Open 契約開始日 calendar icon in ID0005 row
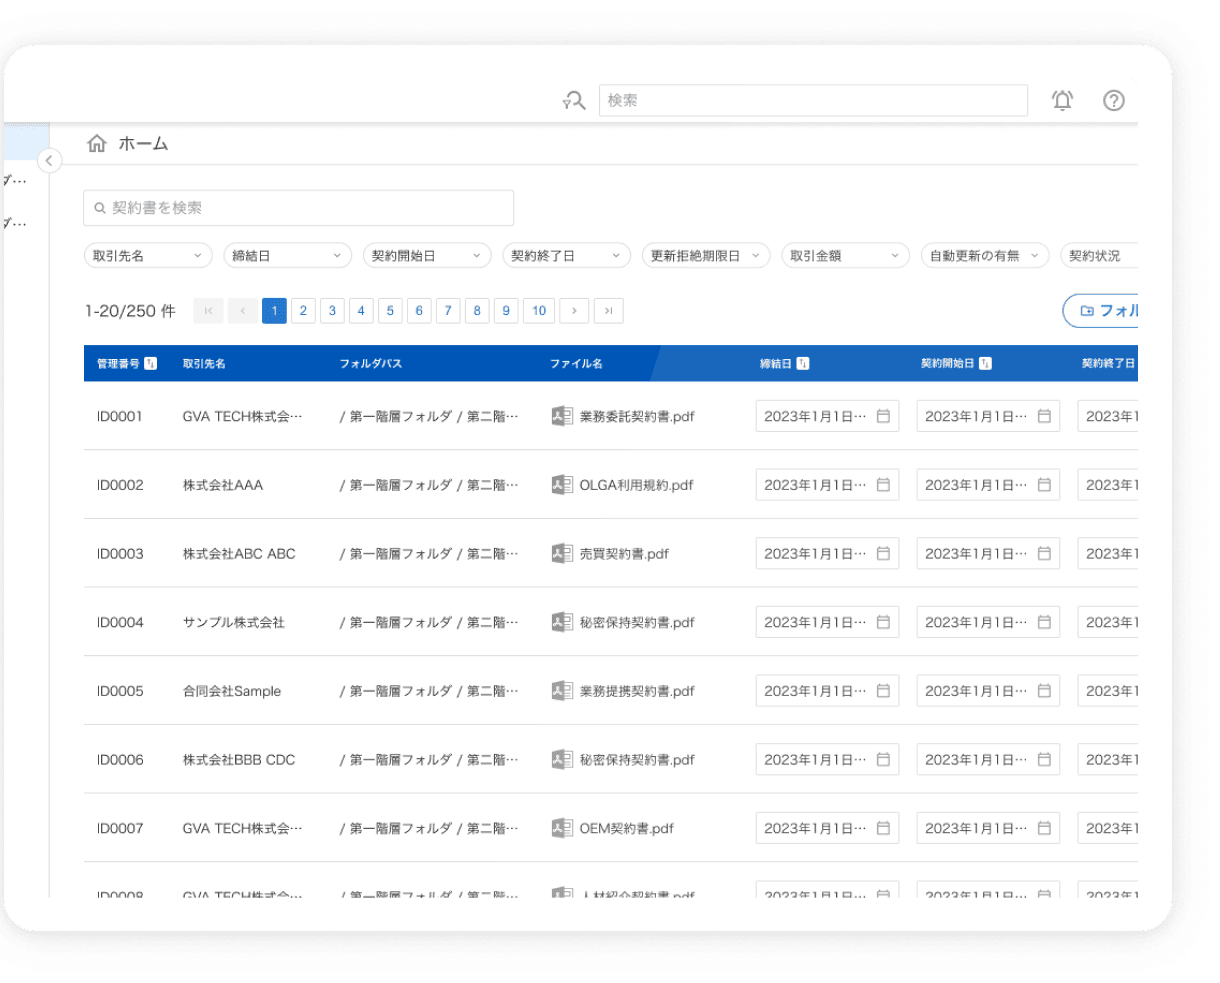 click(1044, 691)
